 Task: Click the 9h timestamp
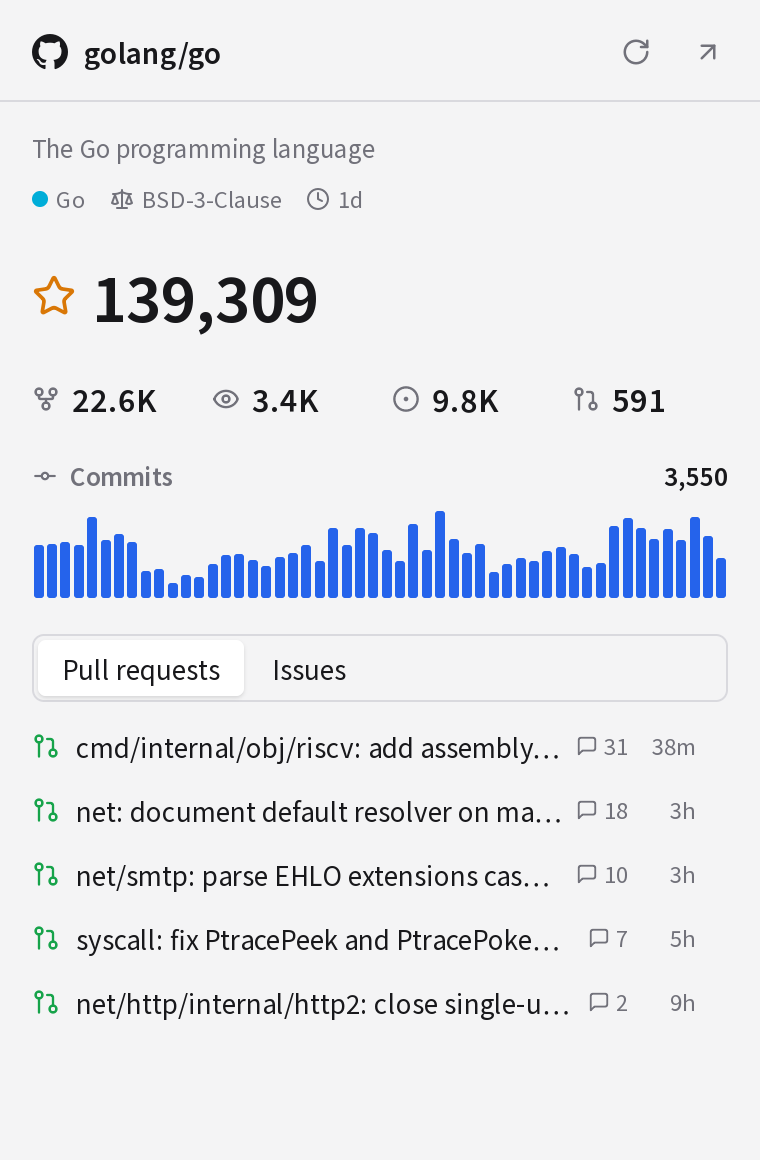pyautogui.click(x=682, y=1003)
